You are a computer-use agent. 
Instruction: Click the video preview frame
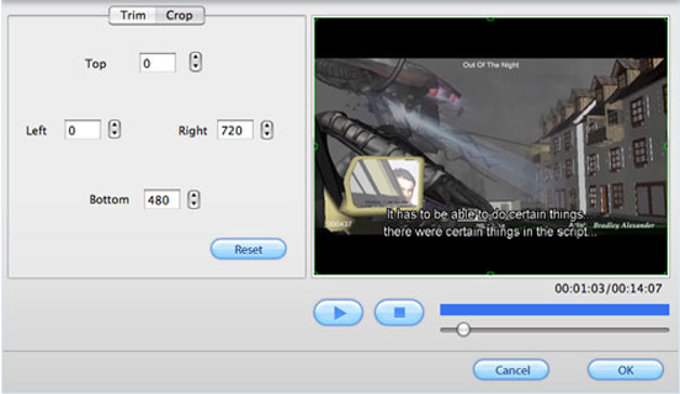point(491,146)
